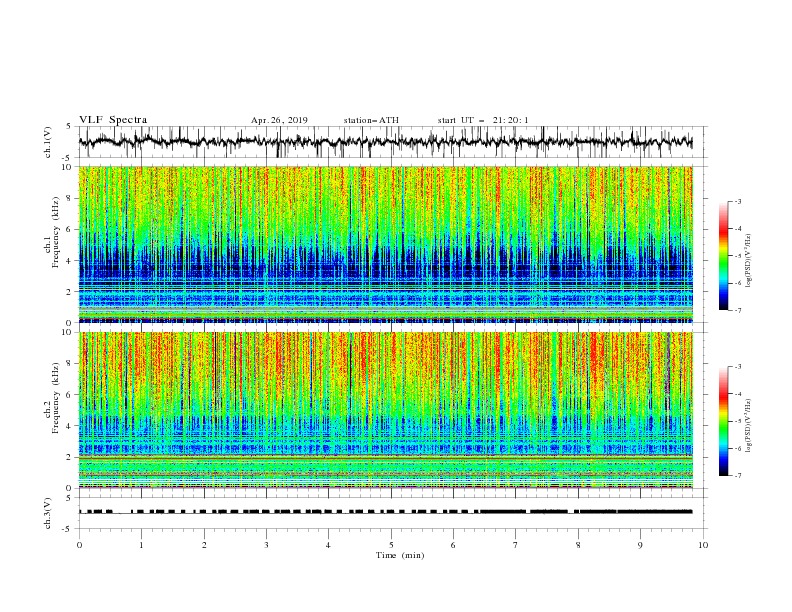792x612 pixels.
Task: Click time axis tick label "8"
Action: click(x=578, y=545)
